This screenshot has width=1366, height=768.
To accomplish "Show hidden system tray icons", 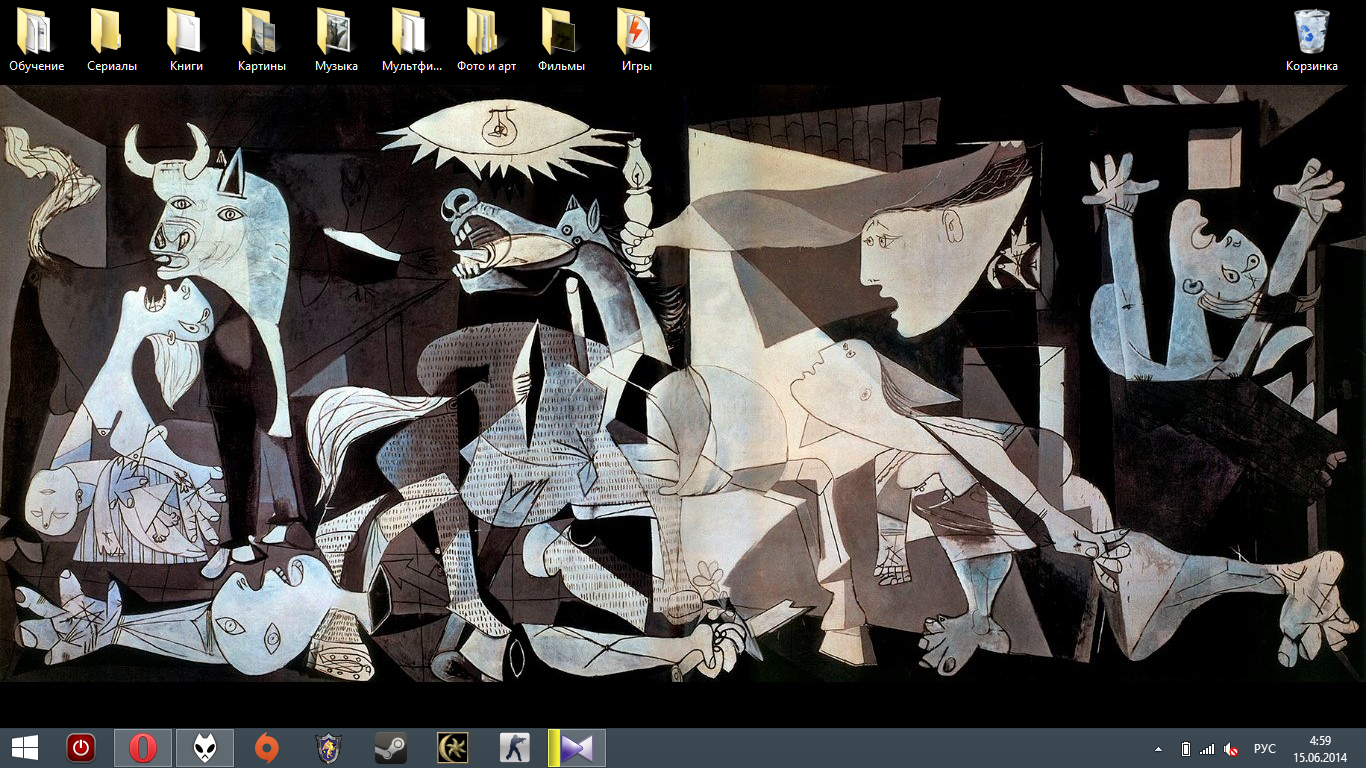I will coord(1159,749).
